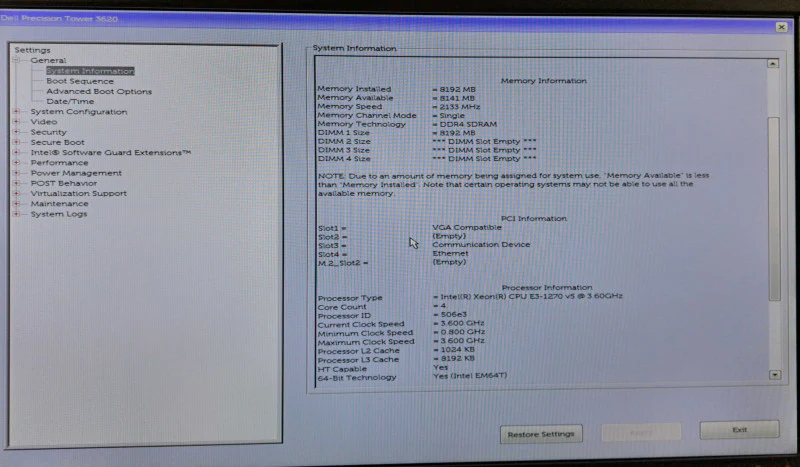Select System Information in the tree
The width and height of the screenshot is (800, 467).
(90, 71)
